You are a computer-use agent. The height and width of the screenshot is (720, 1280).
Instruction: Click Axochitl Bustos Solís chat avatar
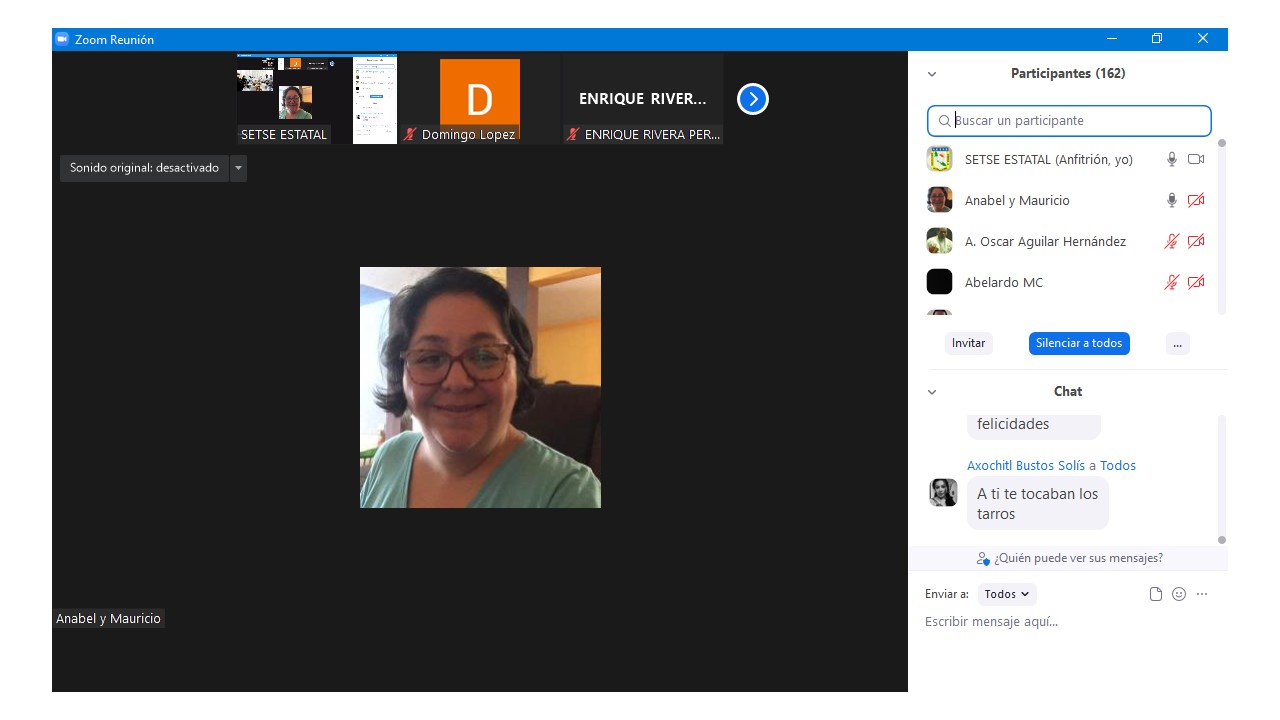point(943,492)
